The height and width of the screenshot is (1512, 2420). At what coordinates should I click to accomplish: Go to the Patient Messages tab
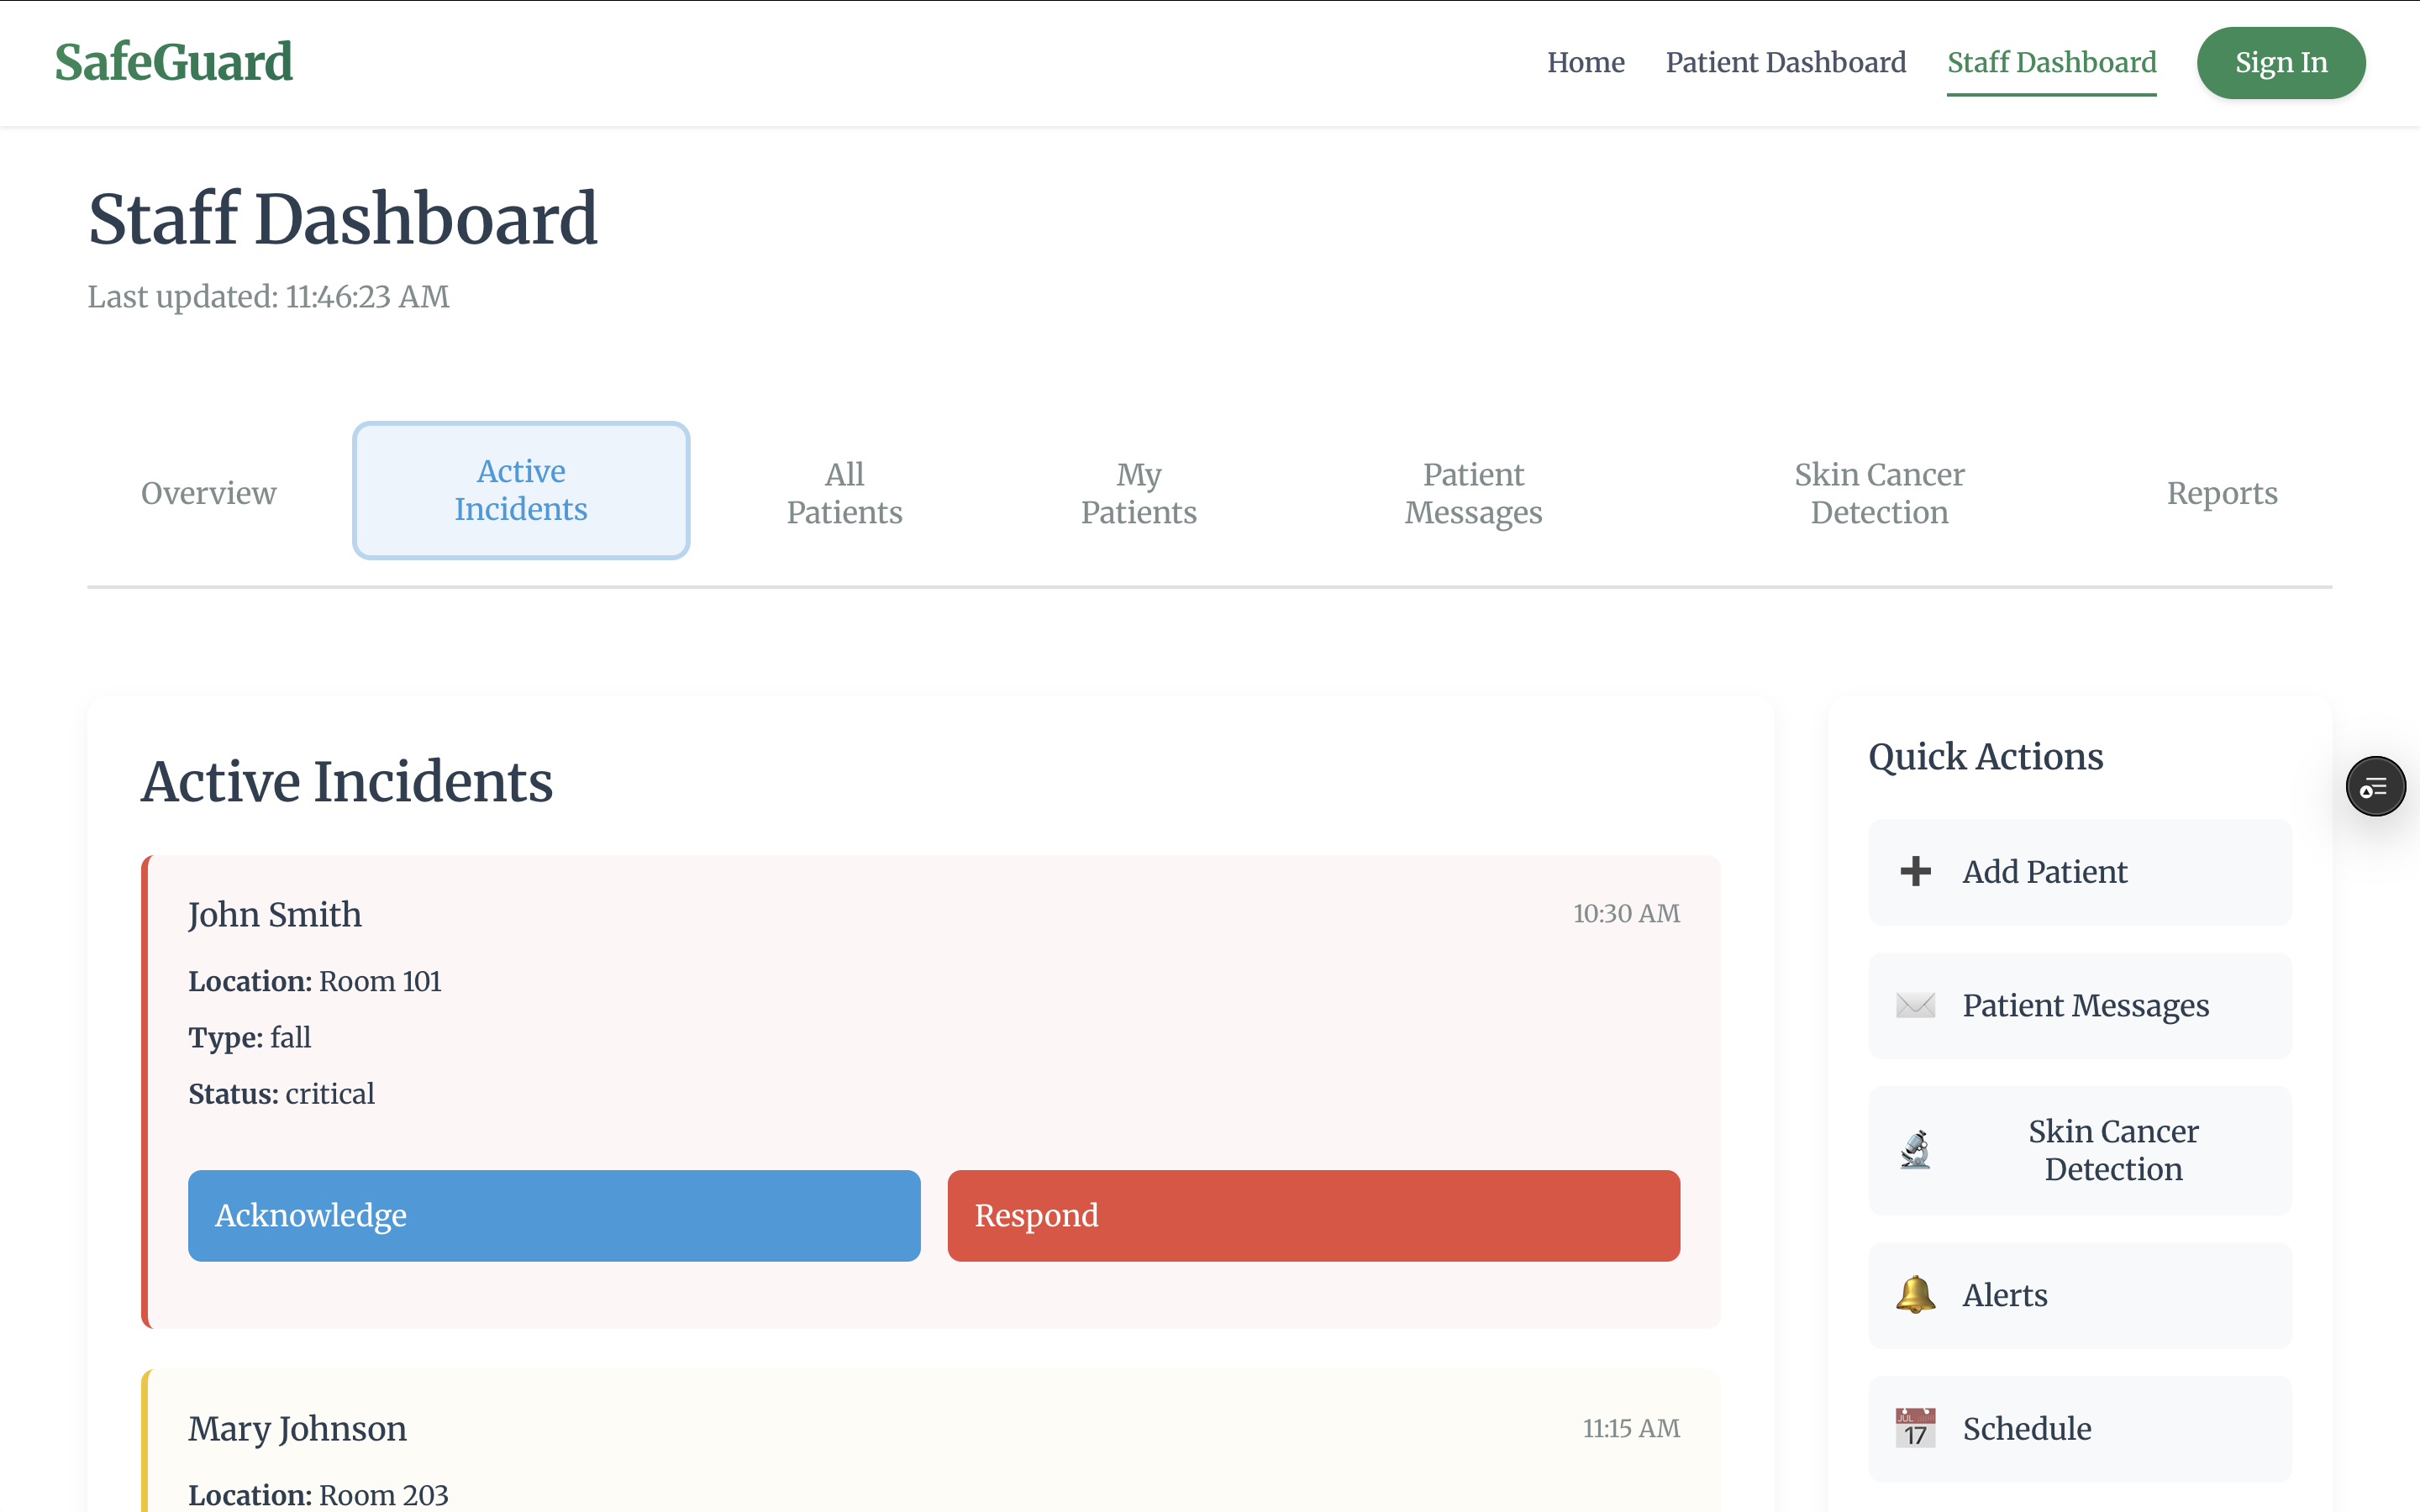tap(1472, 493)
